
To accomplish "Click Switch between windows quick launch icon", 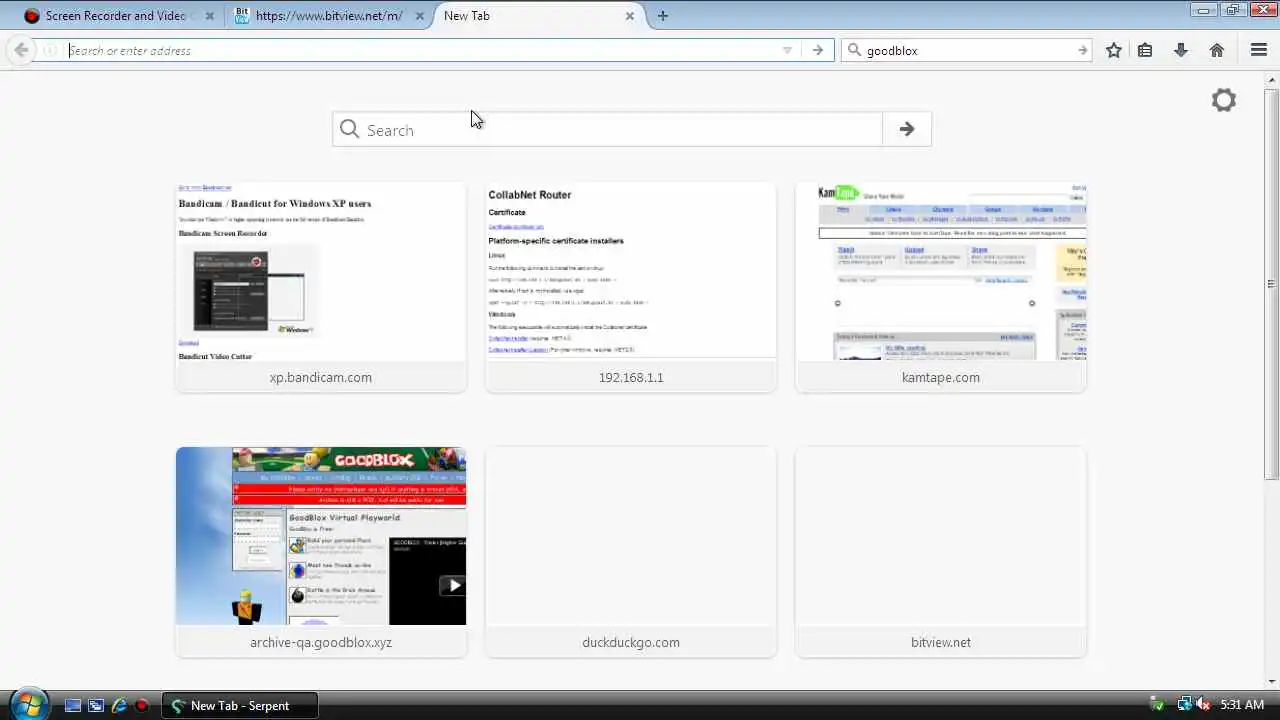I will (x=95, y=705).
